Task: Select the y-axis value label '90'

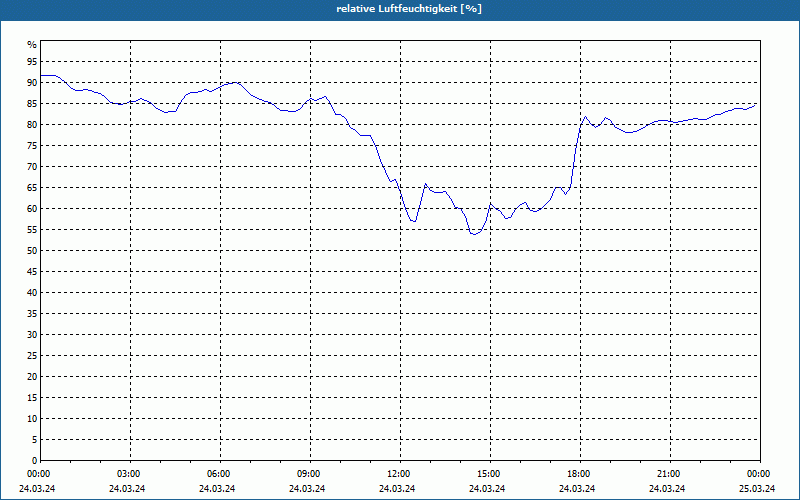Action: [x=32, y=83]
